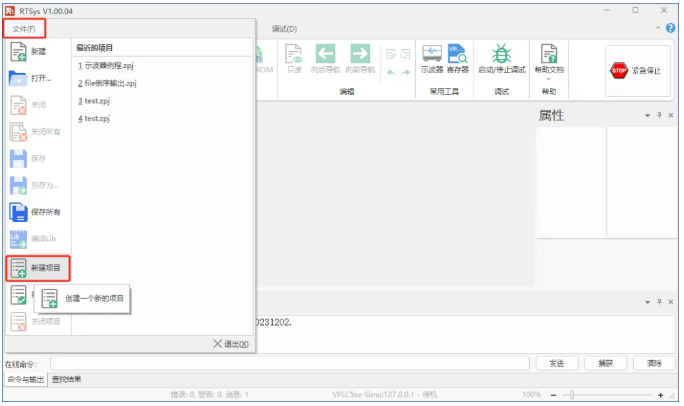The height and width of the screenshot is (406, 684).
Task: Click 保存所有 to save all files
Action: (36, 212)
